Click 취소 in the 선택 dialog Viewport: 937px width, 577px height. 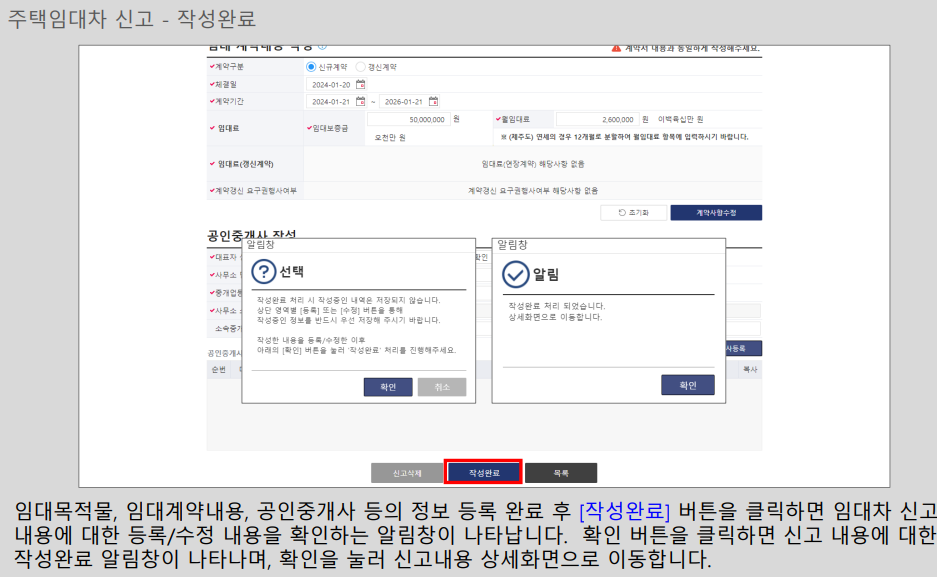pyautogui.click(x=440, y=385)
